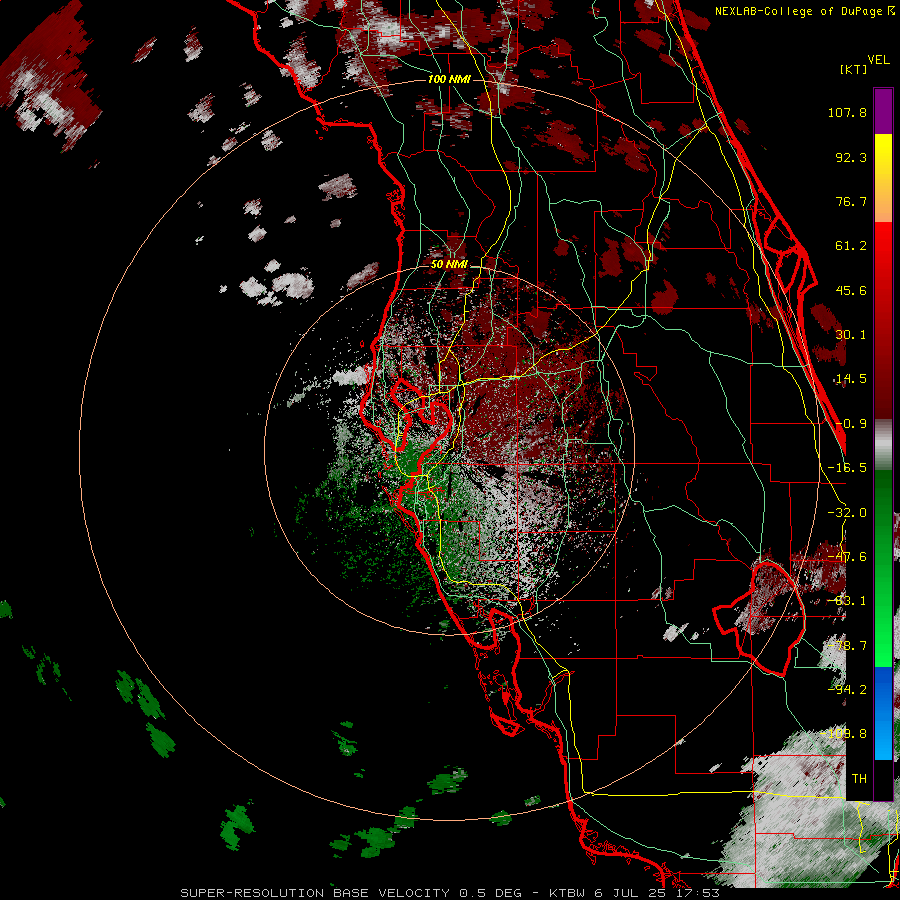
Task: Click the -16.5 velocity scale value
Action: (847, 468)
